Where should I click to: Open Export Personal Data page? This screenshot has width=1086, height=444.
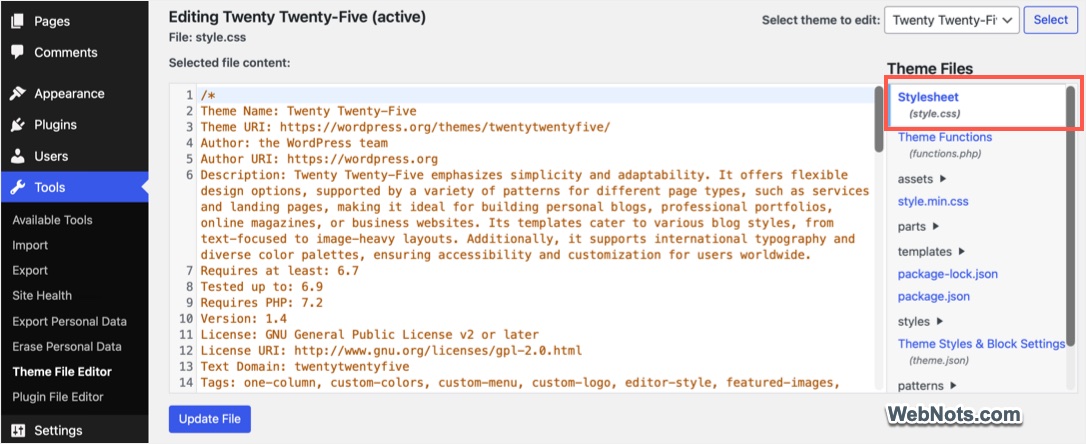69,321
